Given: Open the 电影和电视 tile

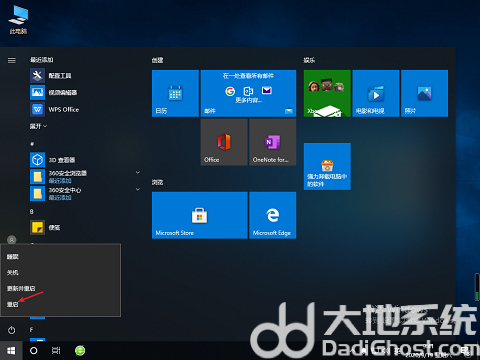Looking at the screenshot, I should coord(376,93).
